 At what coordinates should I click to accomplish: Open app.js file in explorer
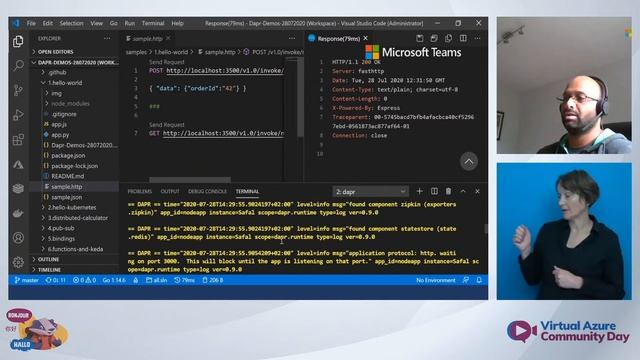pos(59,124)
